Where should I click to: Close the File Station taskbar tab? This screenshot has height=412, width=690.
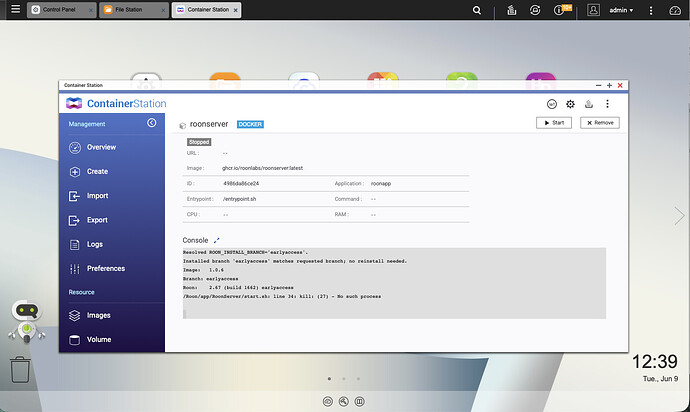163,10
